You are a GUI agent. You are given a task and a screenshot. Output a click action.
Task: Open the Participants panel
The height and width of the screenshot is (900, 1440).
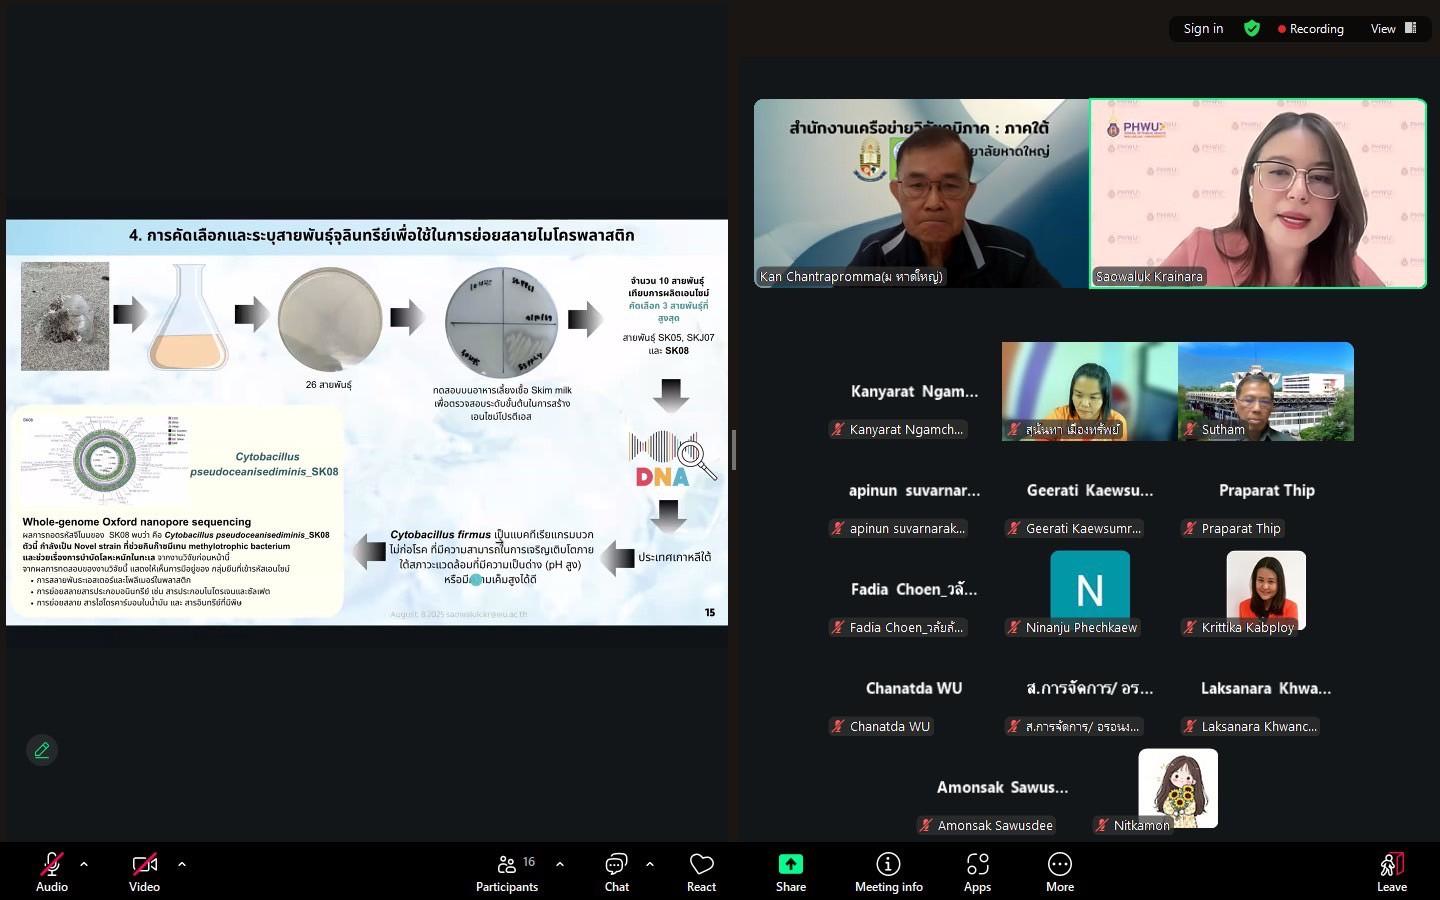[x=507, y=872]
